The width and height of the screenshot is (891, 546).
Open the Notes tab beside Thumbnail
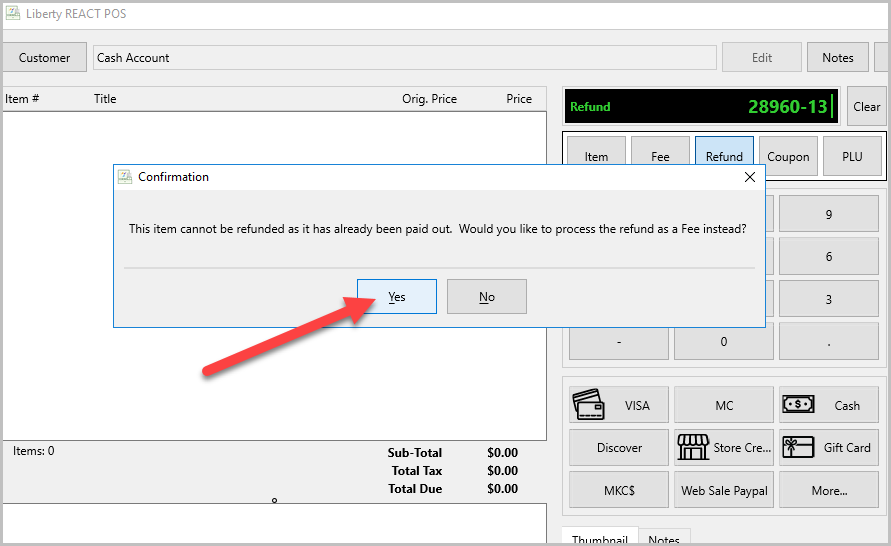pyautogui.click(x=664, y=538)
